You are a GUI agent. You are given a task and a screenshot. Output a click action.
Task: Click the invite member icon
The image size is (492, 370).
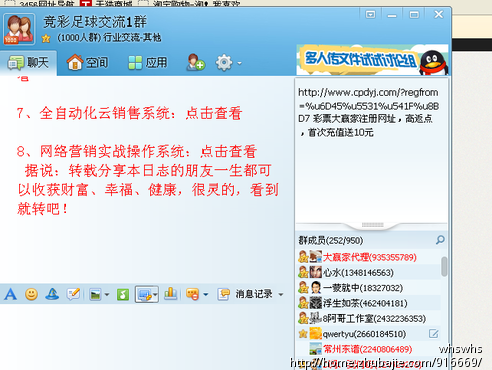tap(195, 62)
